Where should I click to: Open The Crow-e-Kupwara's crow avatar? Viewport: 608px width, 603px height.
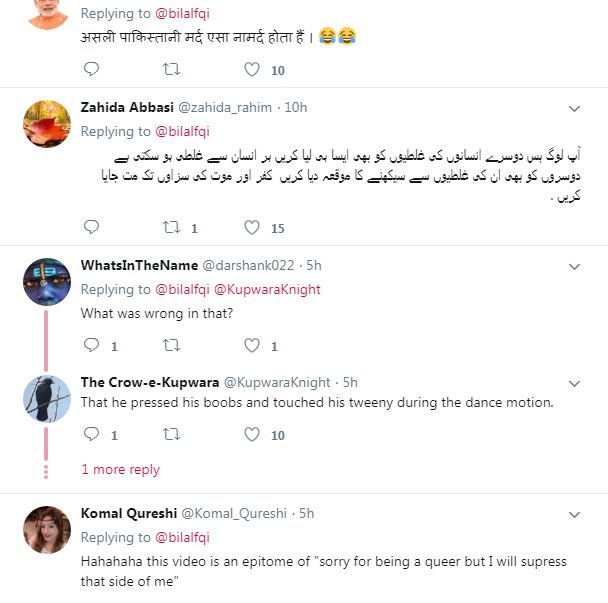coord(46,399)
